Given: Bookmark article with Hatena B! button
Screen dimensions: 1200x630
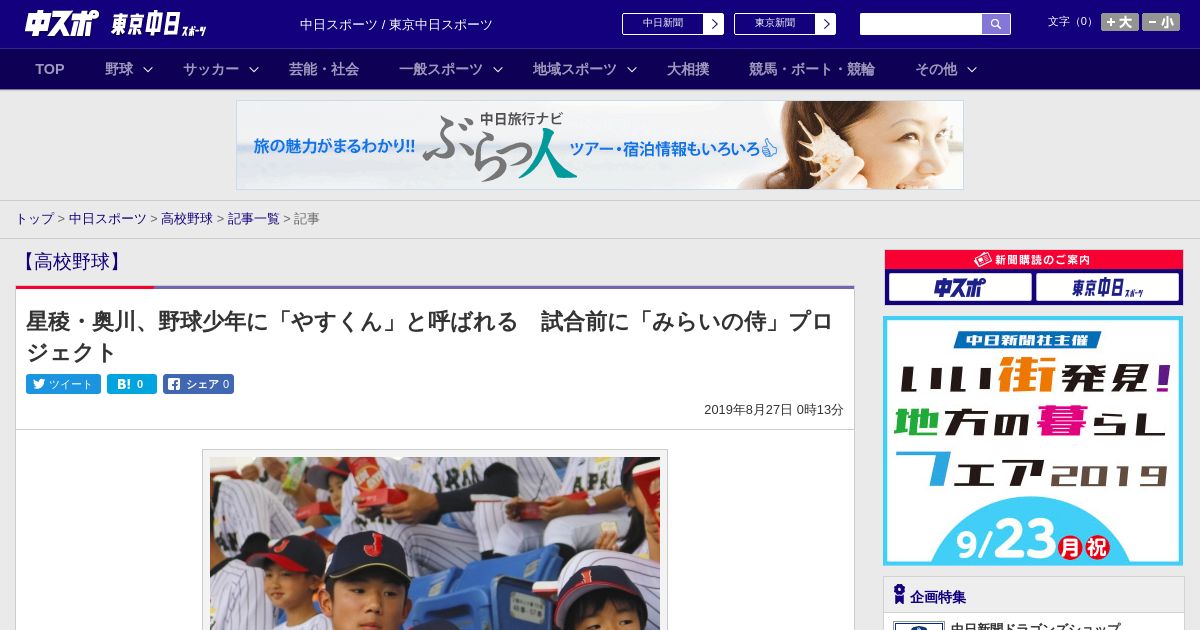Looking at the screenshot, I should tap(132, 384).
